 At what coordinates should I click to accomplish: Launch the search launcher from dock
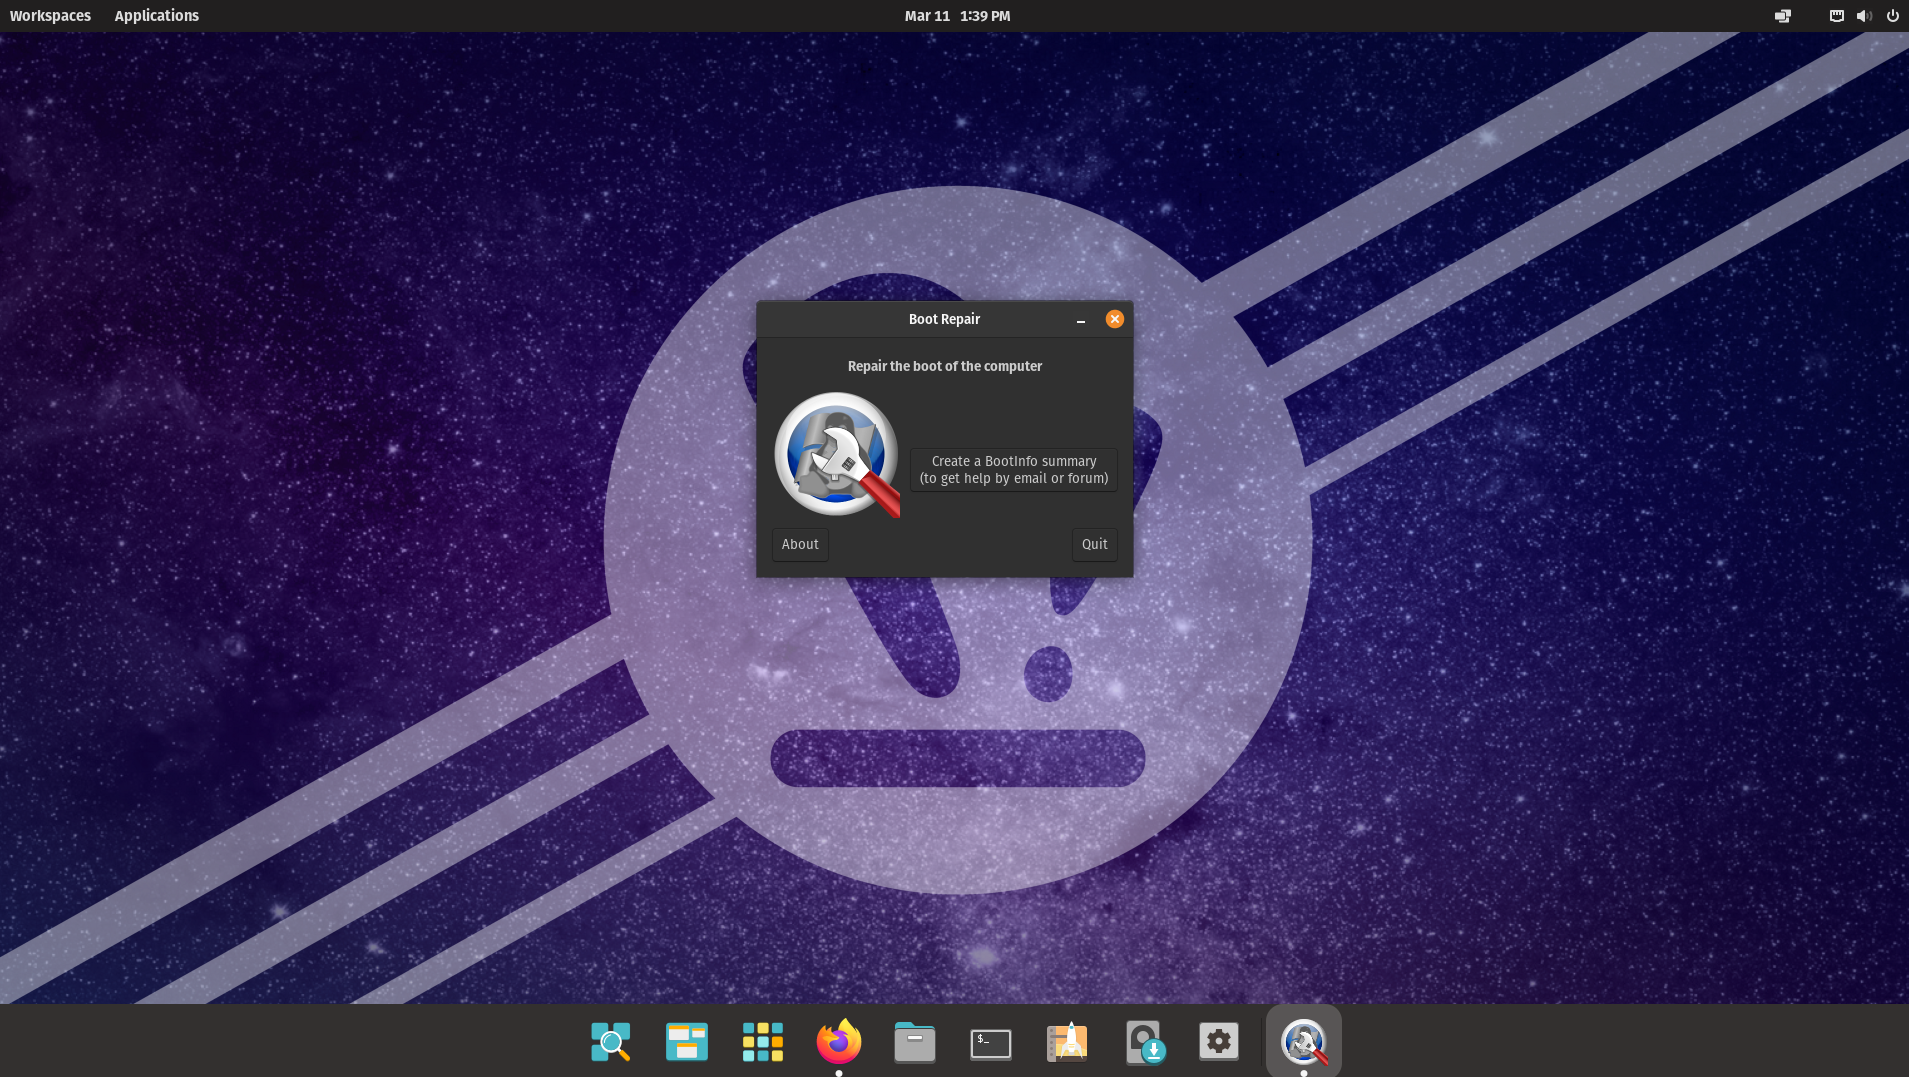click(x=611, y=1042)
